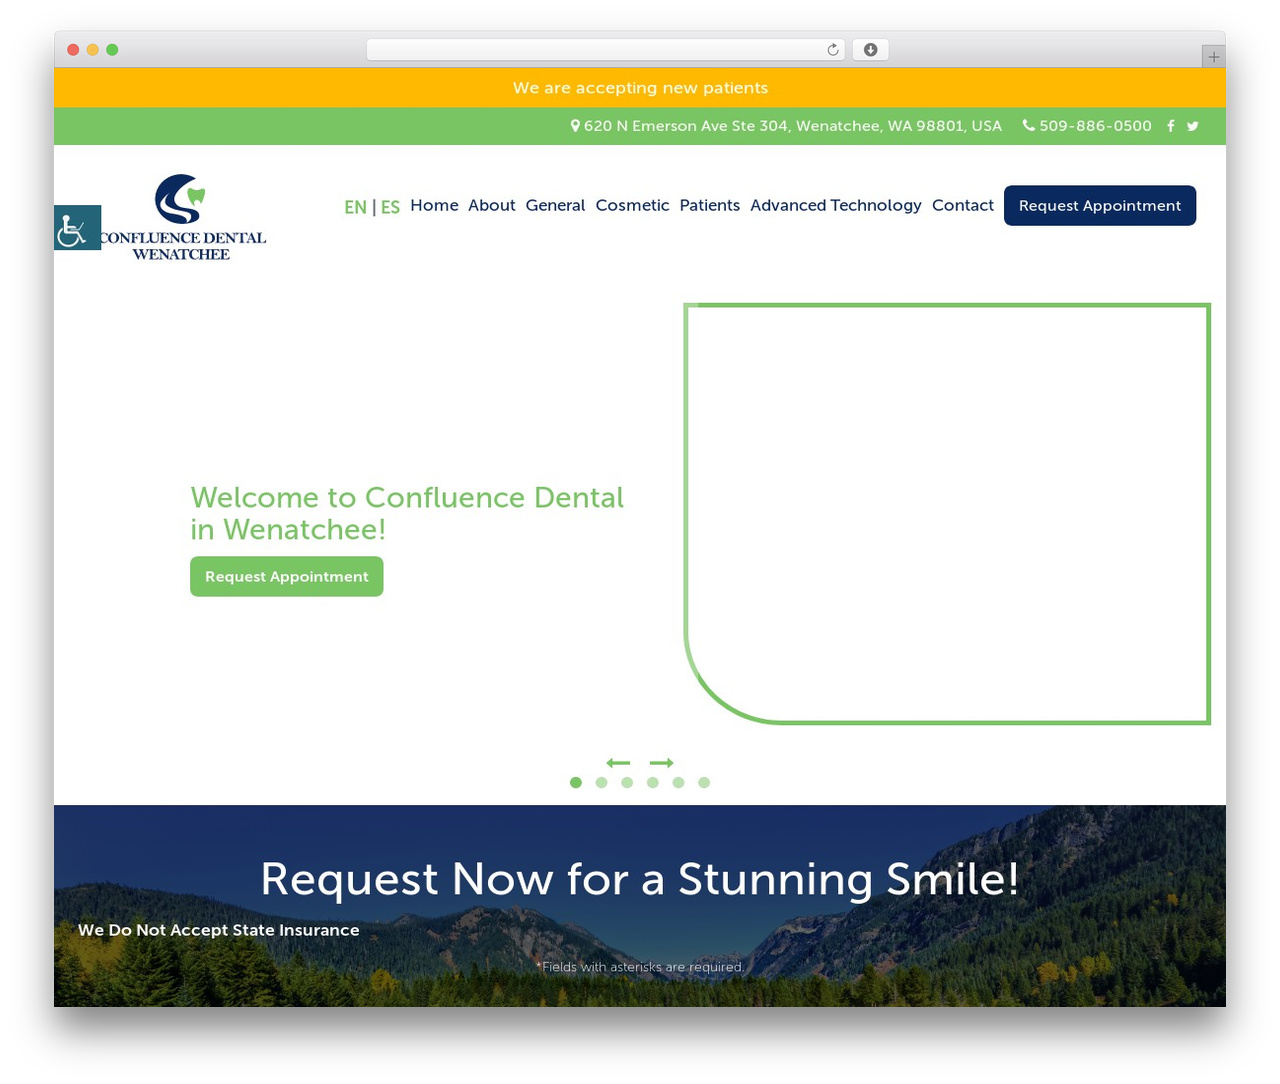Open the Facebook page icon
Image resolution: width=1280 pixels, height=1084 pixels.
(1170, 126)
